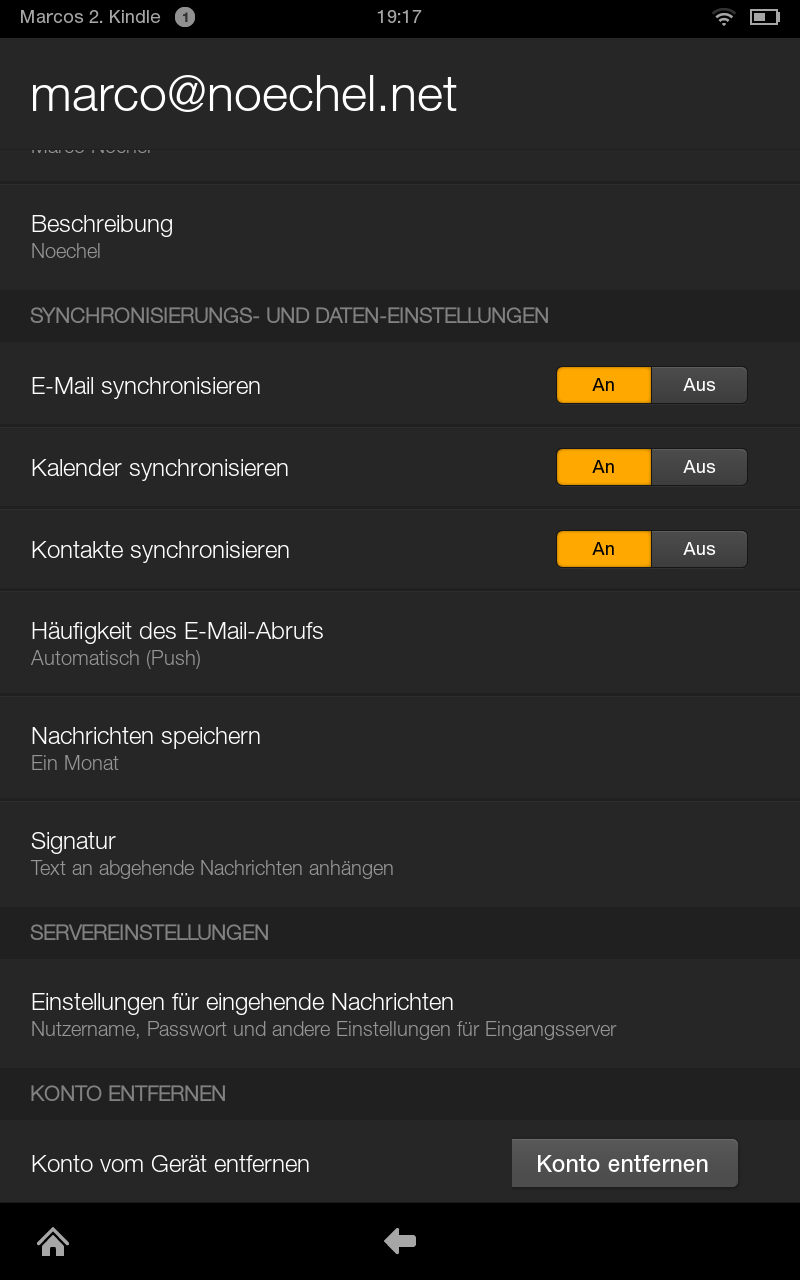The image size is (800, 1280).
Task: Tap the clock showing 19:17
Action: [399, 17]
